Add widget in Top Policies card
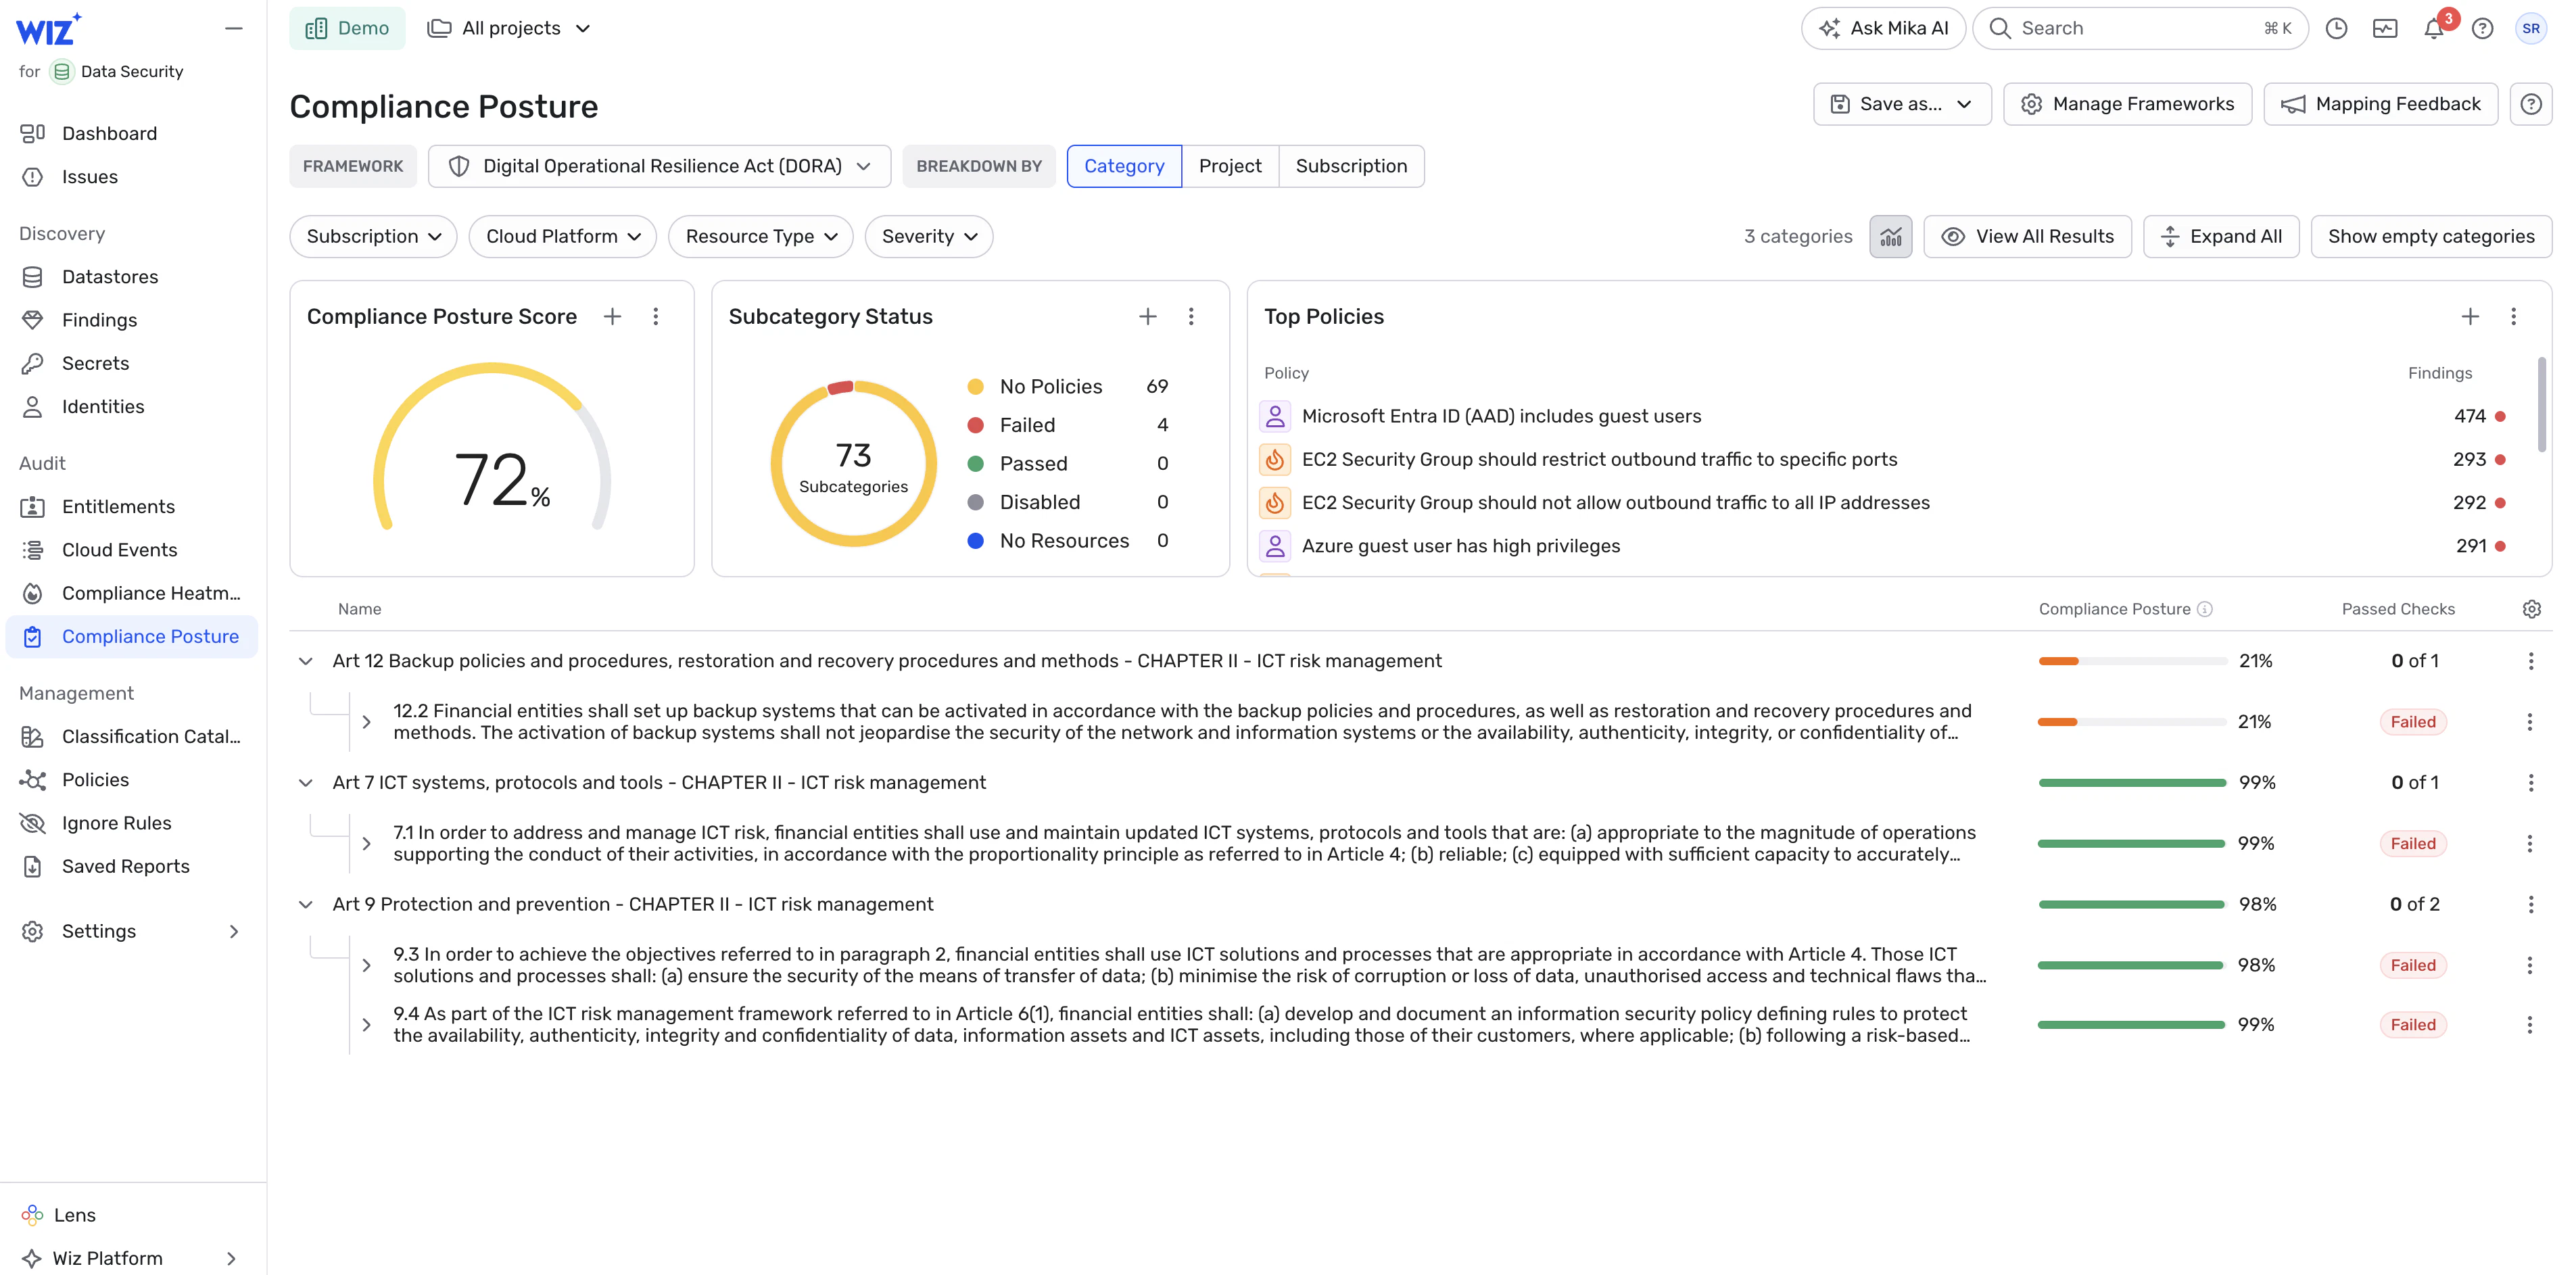 point(2470,316)
